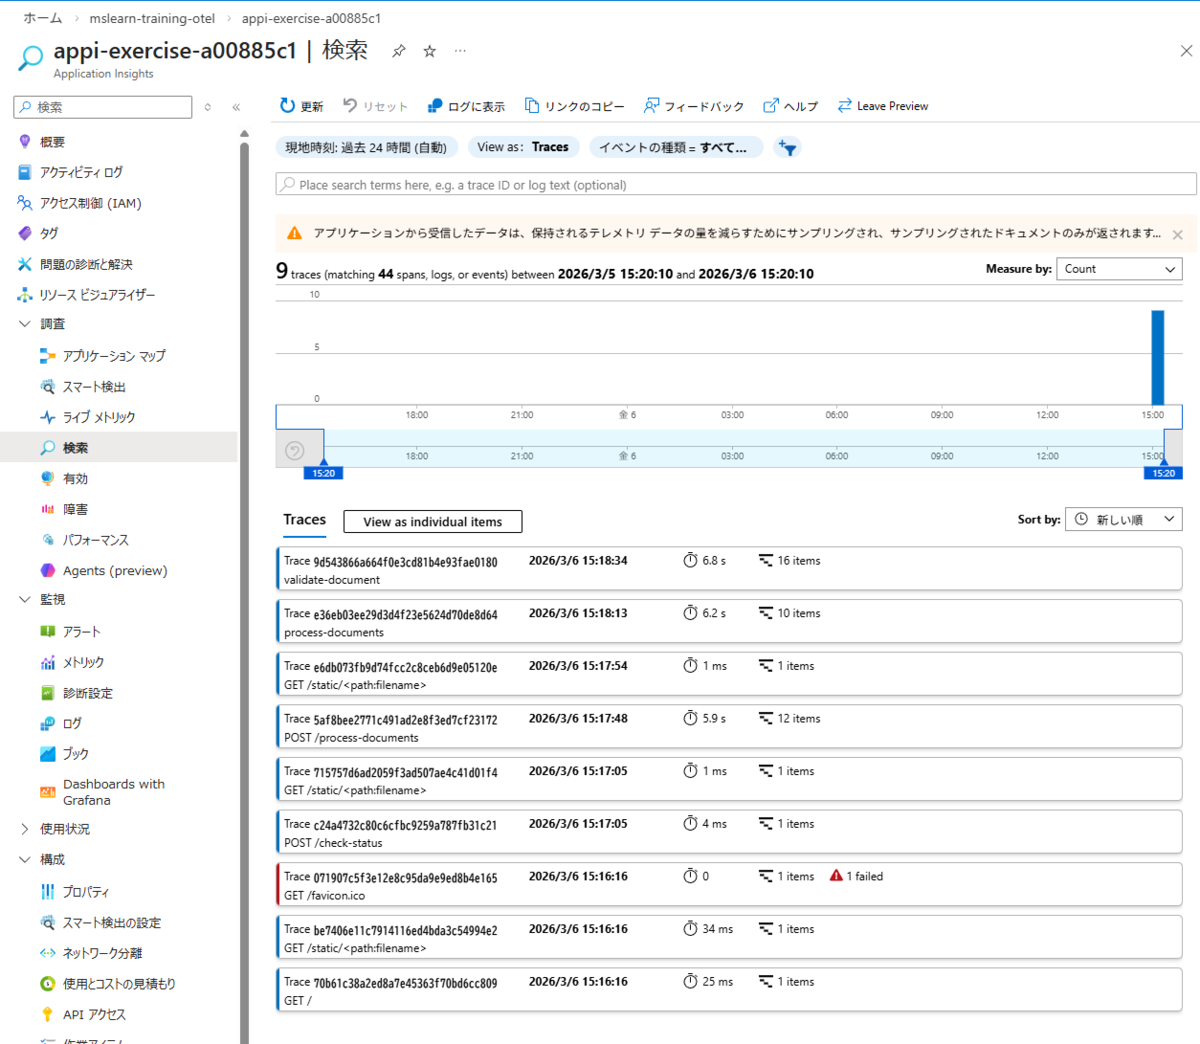Viewport: 1200px width, 1044px height.
Task: Open Agents (preview) in sidebar
Action: click(x=115, y=571)
